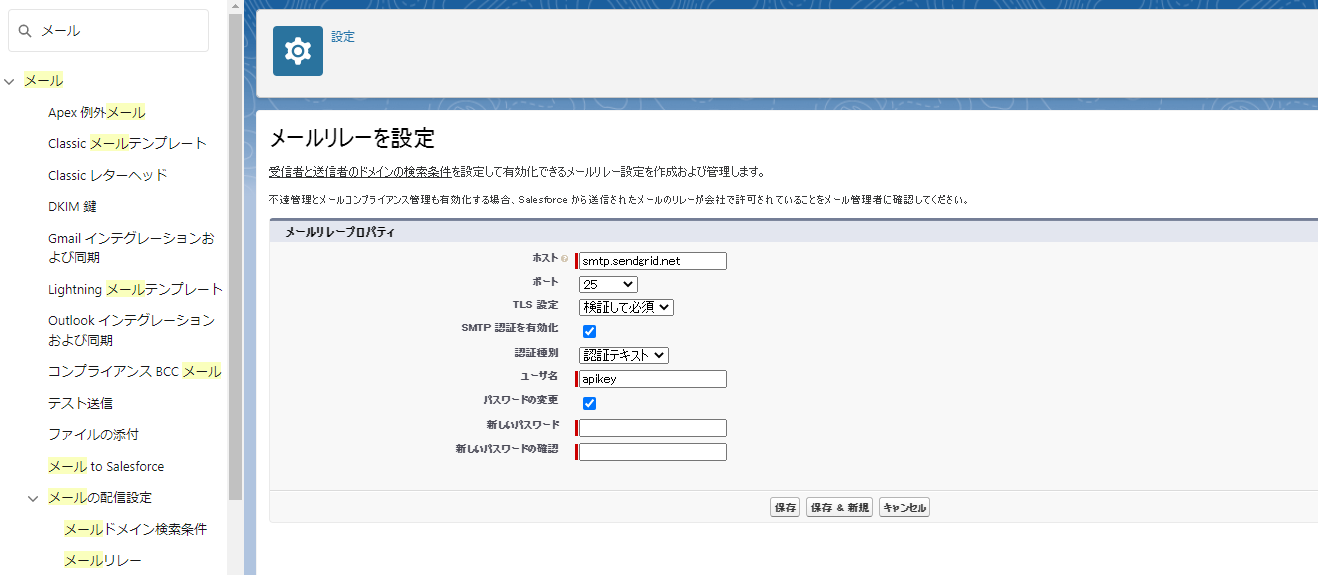The image size is (1318, 575).
Task: Open Gmail インテグレーションおよび同期
Action: (131, 248)
